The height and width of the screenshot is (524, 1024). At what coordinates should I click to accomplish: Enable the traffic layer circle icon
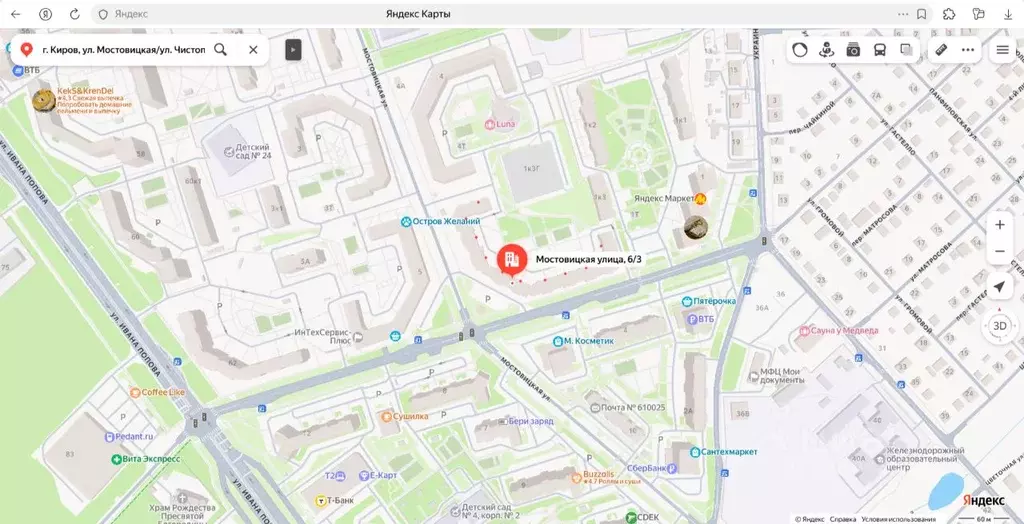[x=800, y=50]
